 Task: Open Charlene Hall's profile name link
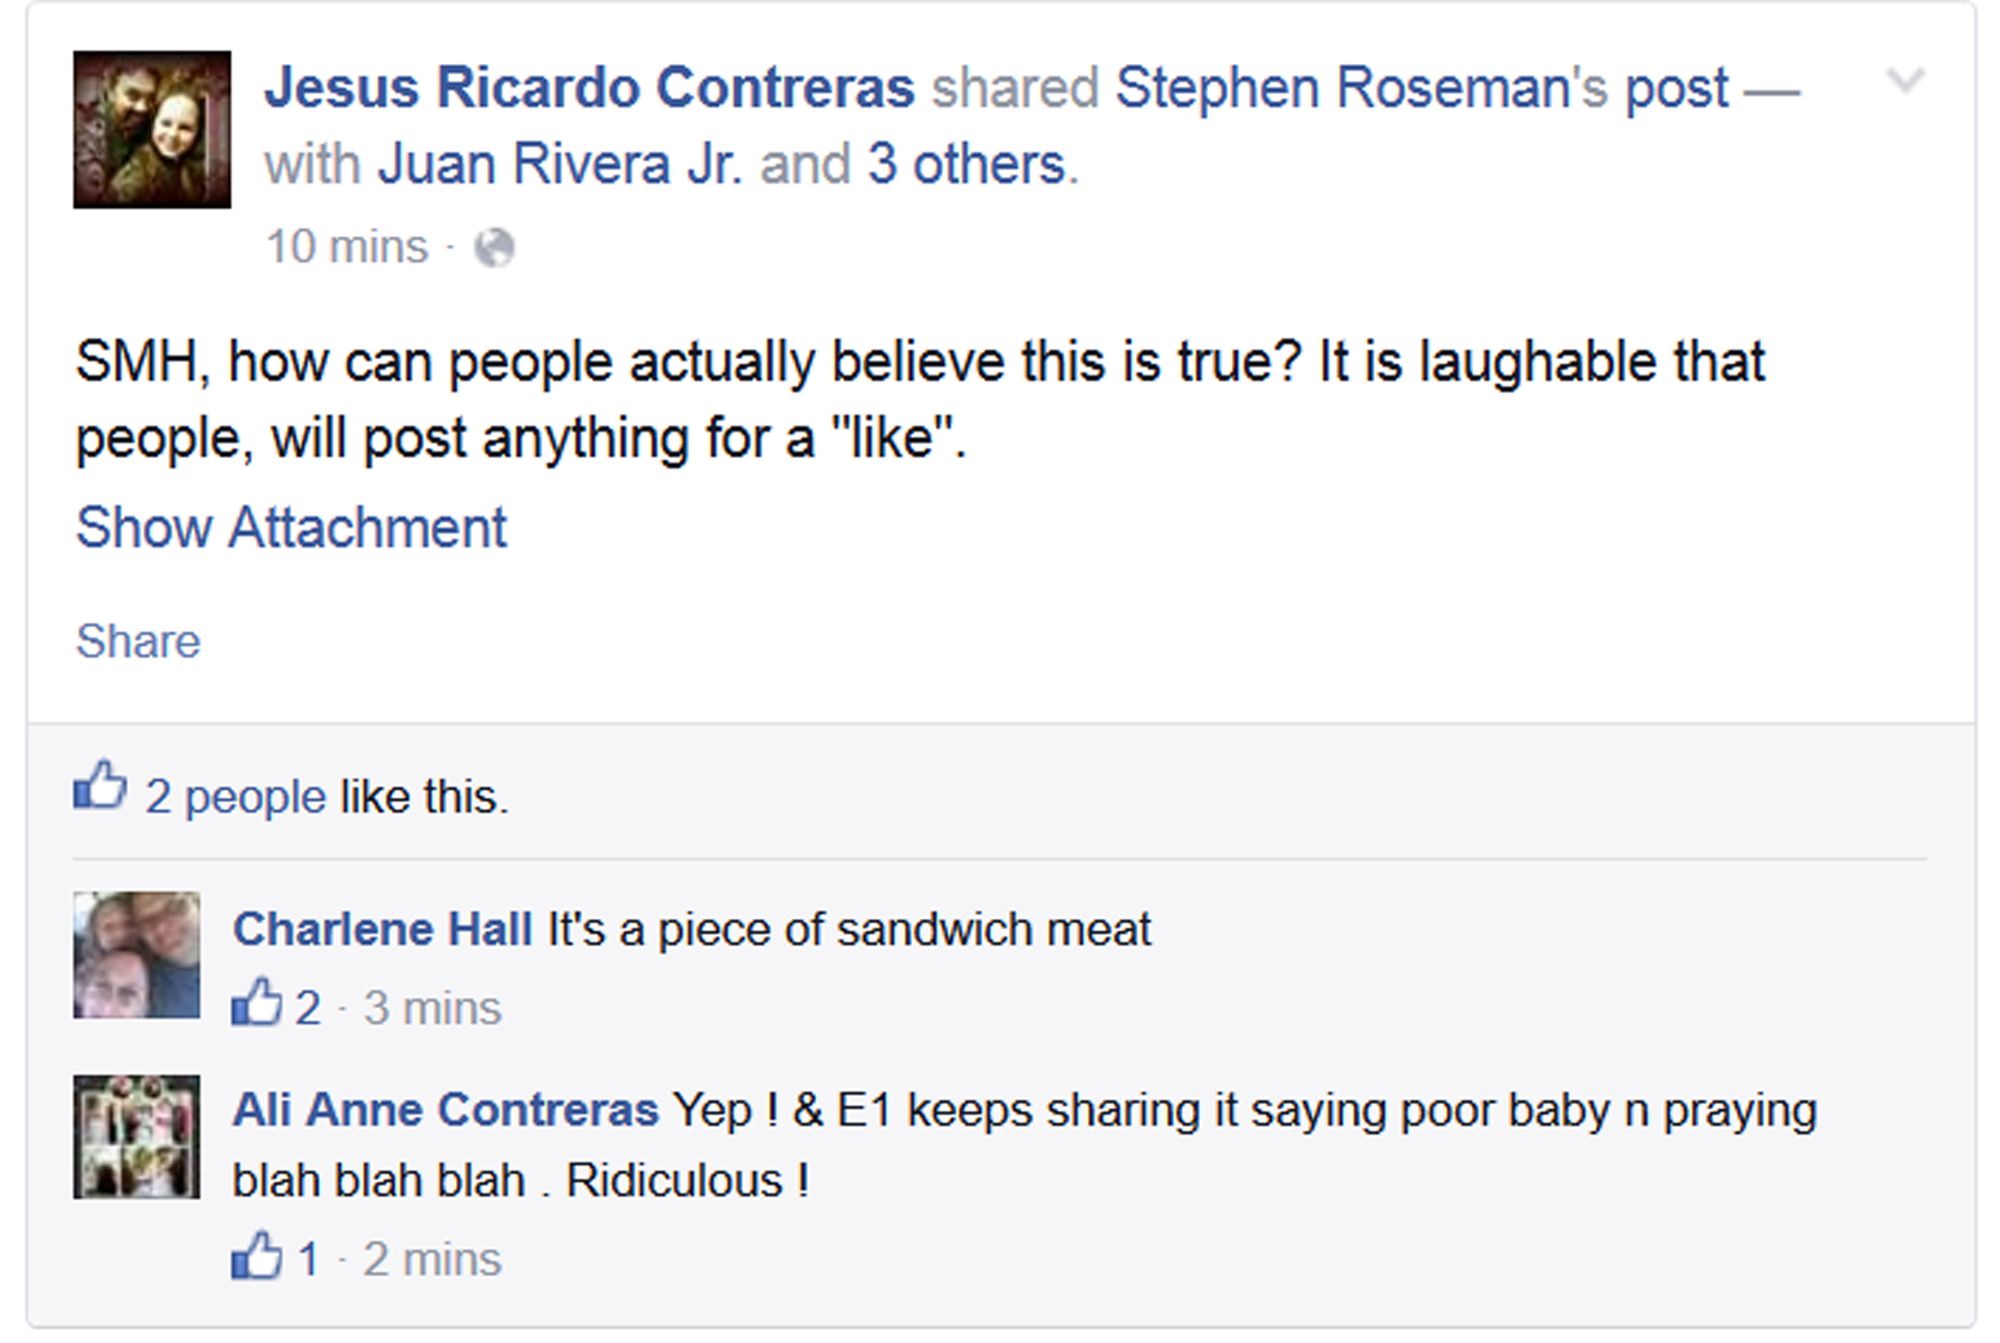pyautogui.click(x=382, y=929)
